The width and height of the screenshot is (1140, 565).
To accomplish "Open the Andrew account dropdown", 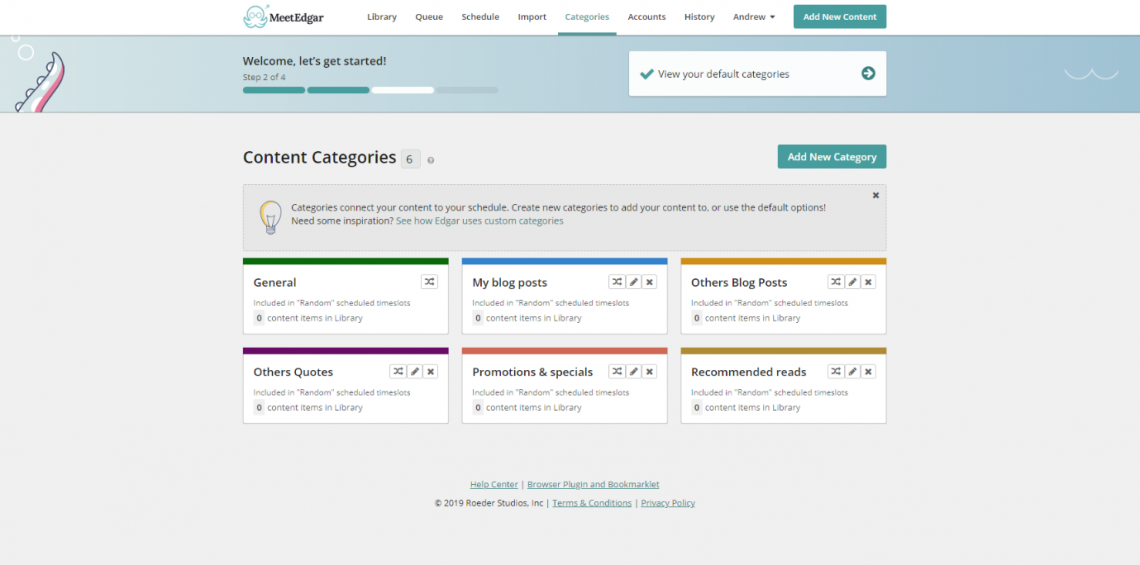I will point(753,17).
